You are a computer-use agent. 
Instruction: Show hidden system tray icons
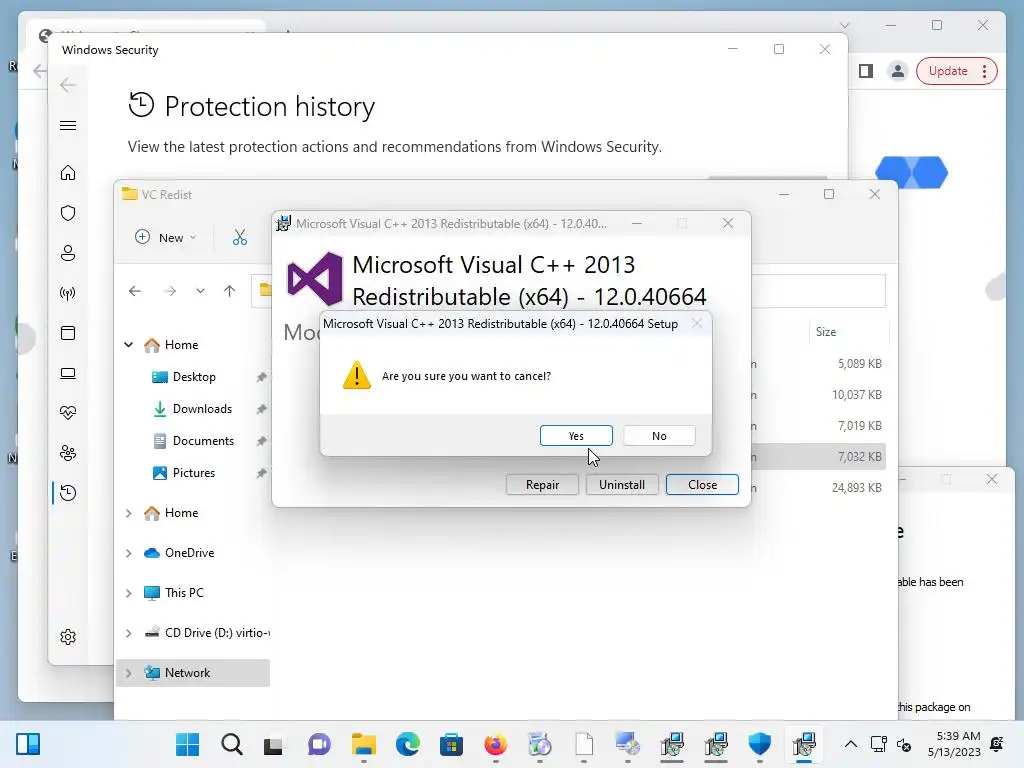850,744
